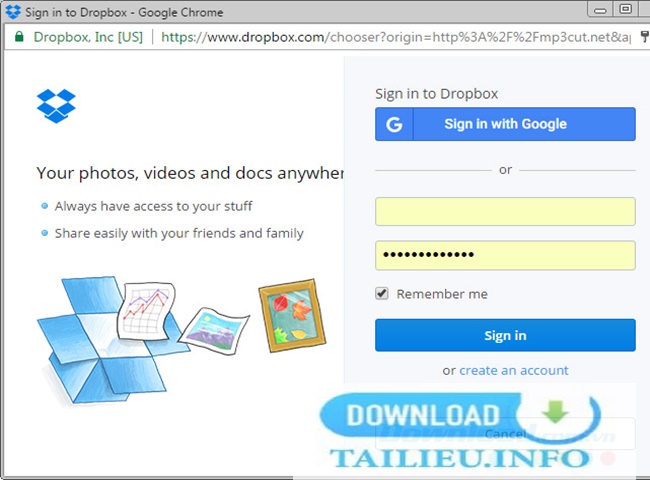Image resolution: width=650 pixels, height=480 pixels.
Task: Toggle the Remember me checkbox
Action: tap(382, 293)
